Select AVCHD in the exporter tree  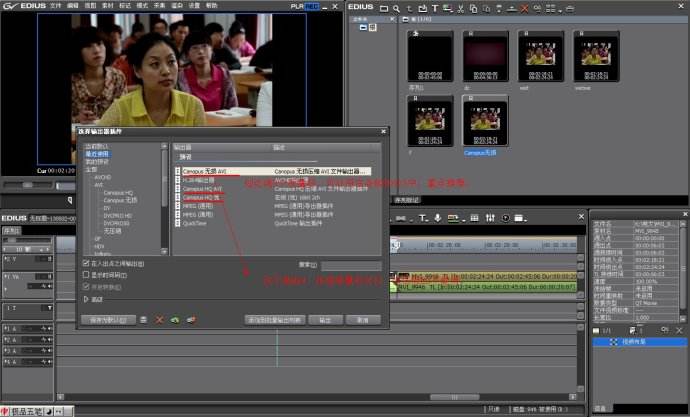[103, 177]
